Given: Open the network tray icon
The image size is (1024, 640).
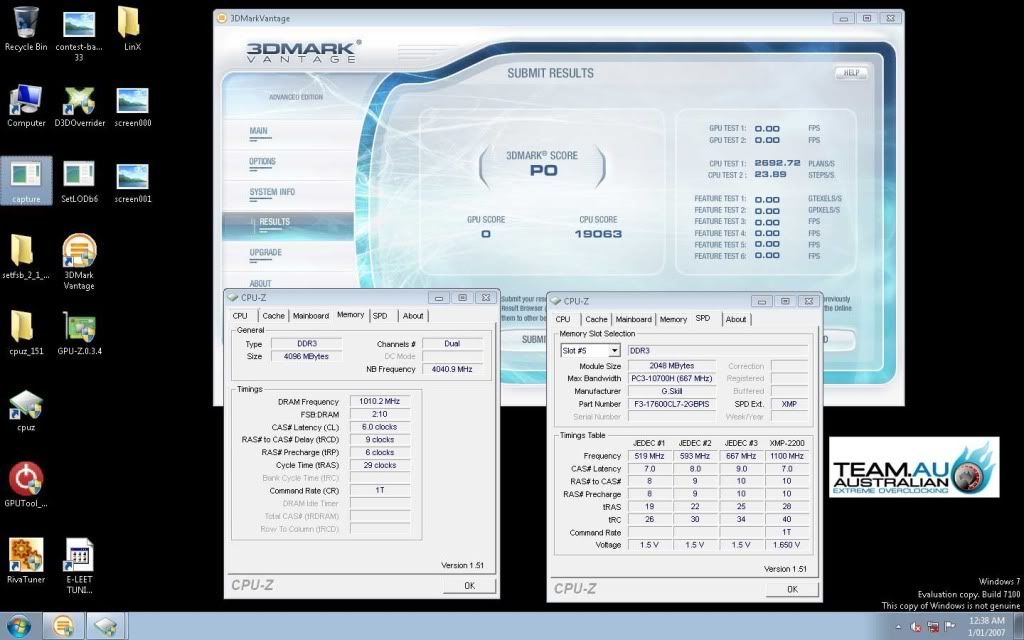Looking at the screenshot, I should pyautogui.click(x=933, y=627).
